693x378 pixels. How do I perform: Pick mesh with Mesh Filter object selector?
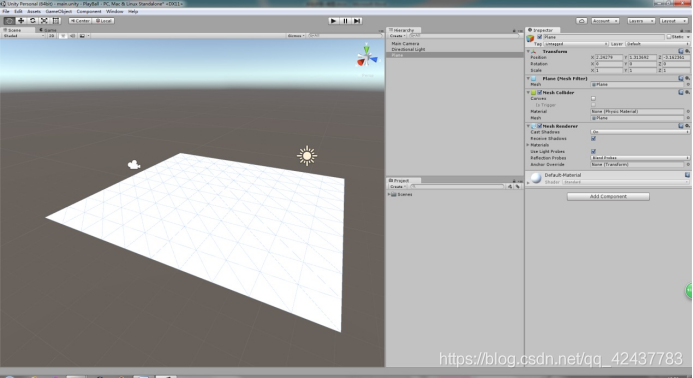coord(688,84)
